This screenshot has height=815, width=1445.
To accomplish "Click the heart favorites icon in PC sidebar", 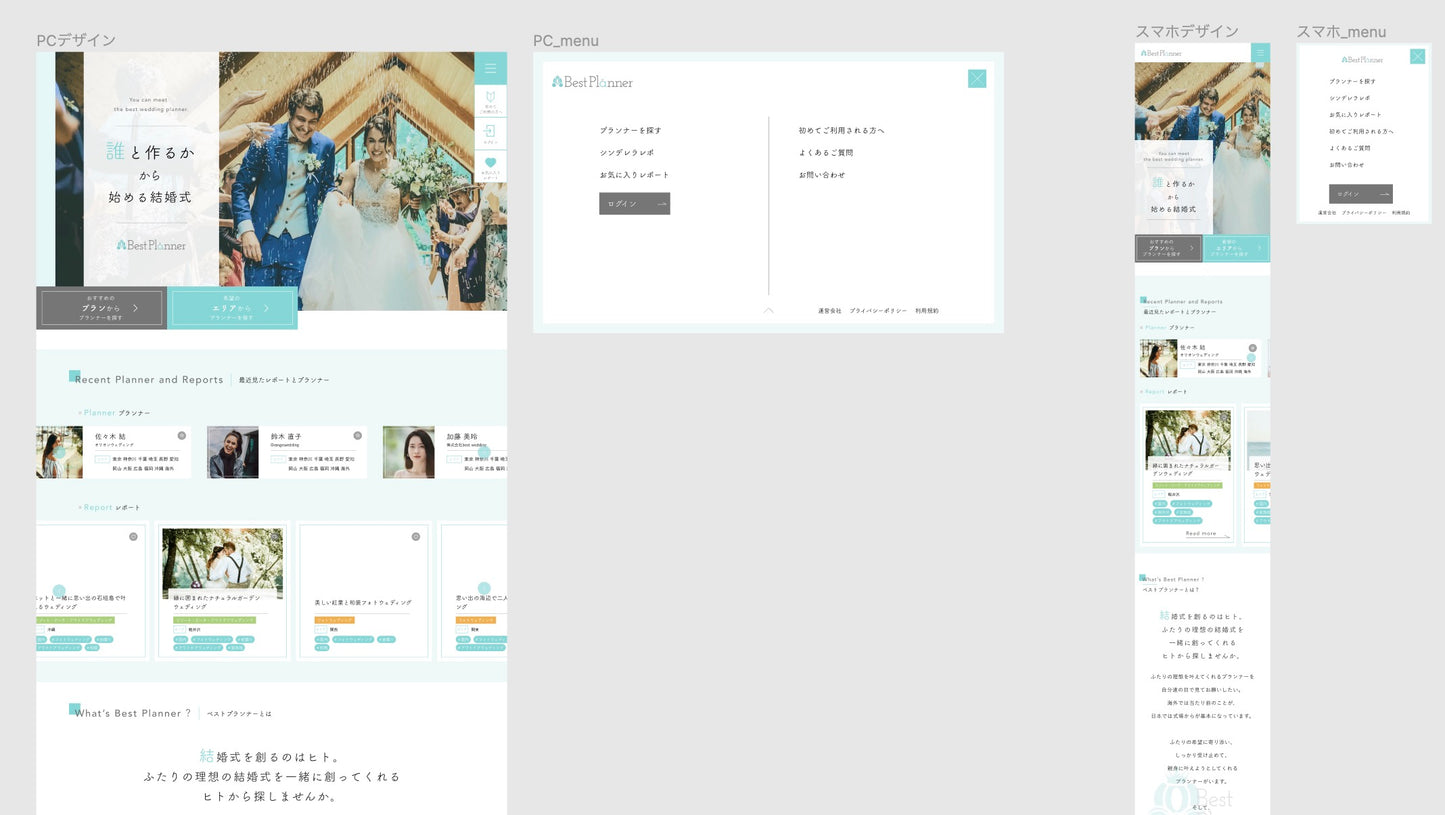I will point(490,164).
